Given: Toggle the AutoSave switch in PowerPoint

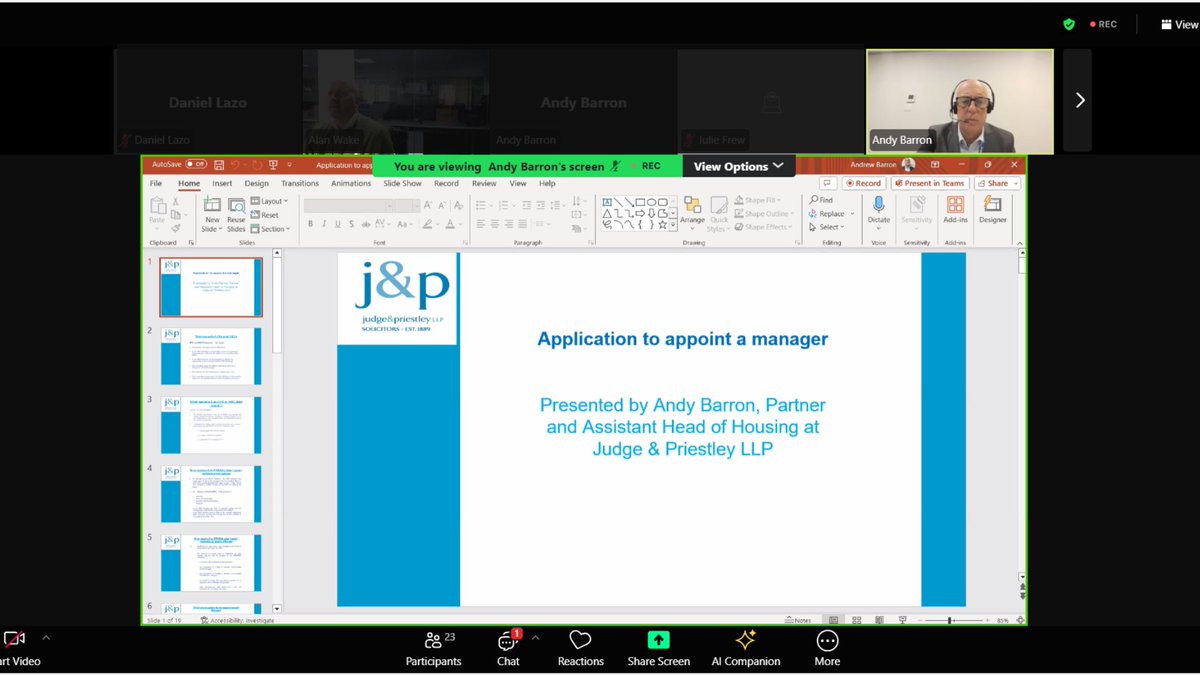Looking at the screenshot, I should click(x=195, y=164).
